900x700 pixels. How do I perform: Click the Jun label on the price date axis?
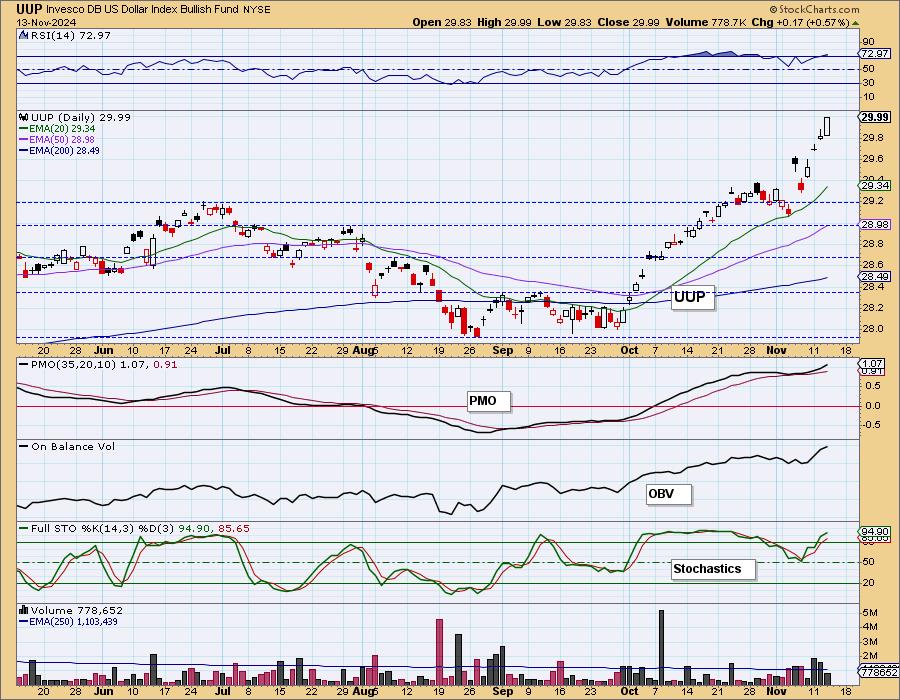click(103, 350)
